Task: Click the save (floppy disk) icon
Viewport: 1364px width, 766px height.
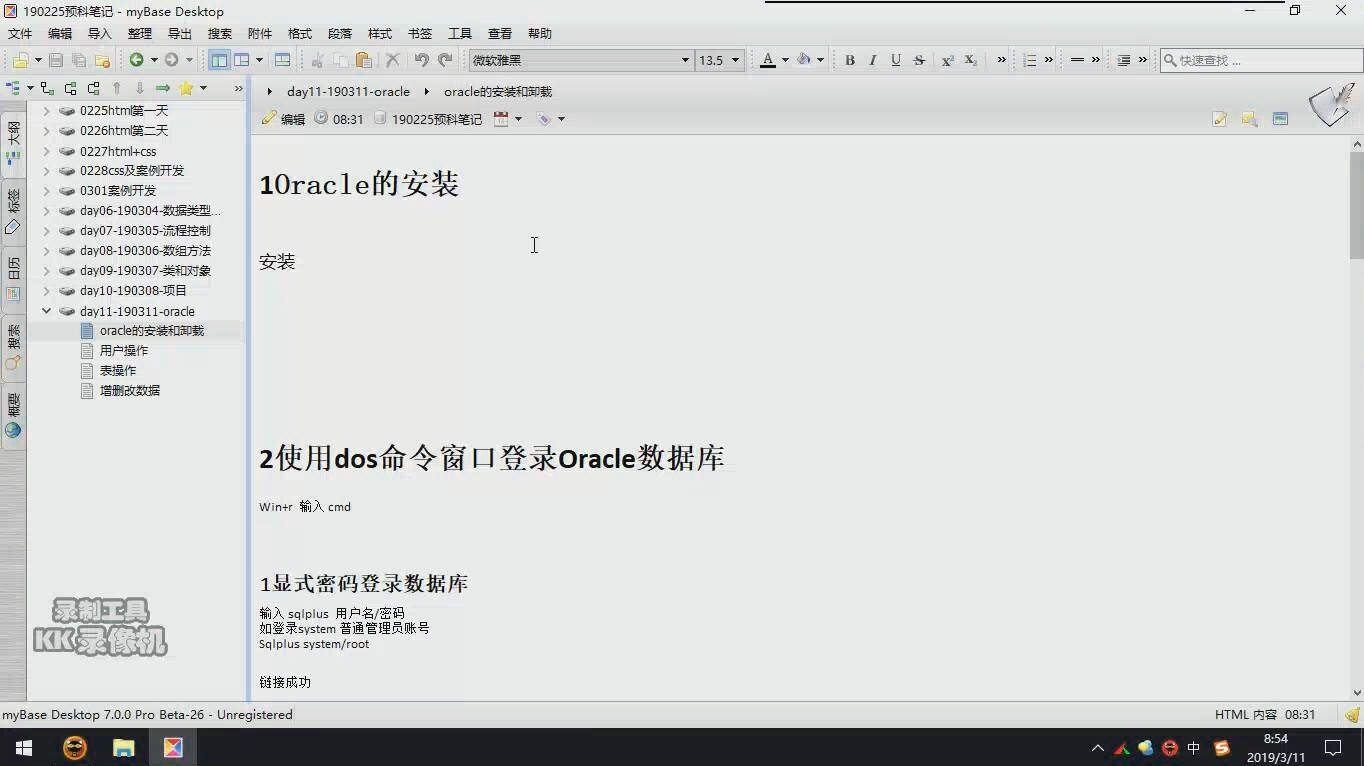Action: point(56,60)
